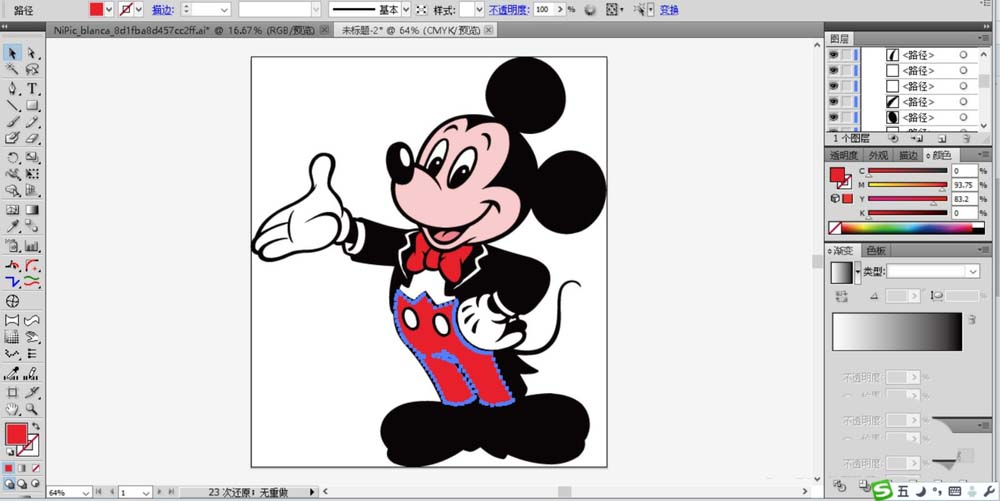Viewport: 1000px width, 501px height.
Task: Select the Magic Wand tool
Action: (12, 69)
